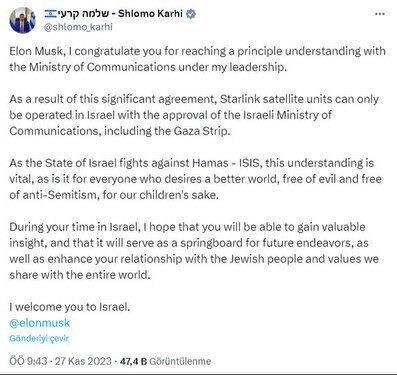Click the Görüntülenme label
The image size is (397, 375).
[x=180, y=361]
